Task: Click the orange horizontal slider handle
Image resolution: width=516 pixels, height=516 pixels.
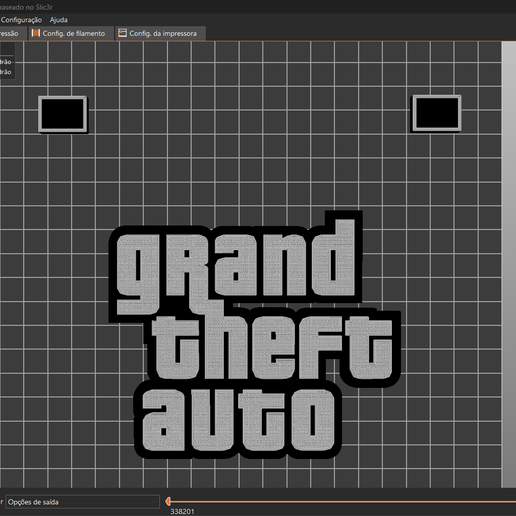Action: click(x=168, y=501)
